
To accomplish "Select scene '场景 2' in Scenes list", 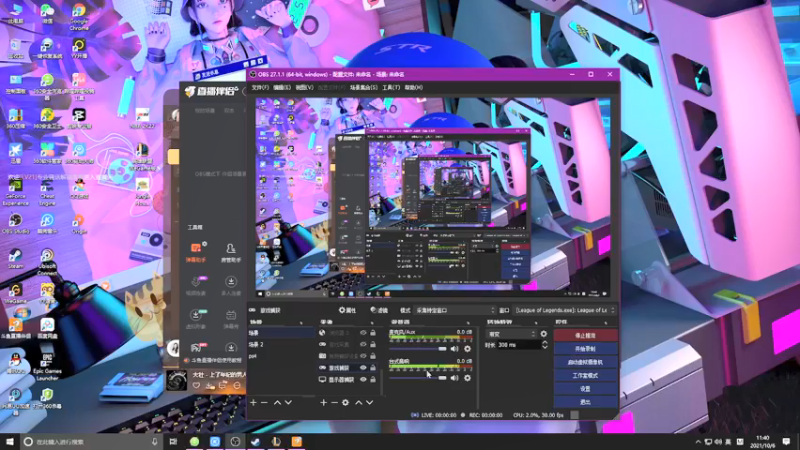I will tap(281, 344).
